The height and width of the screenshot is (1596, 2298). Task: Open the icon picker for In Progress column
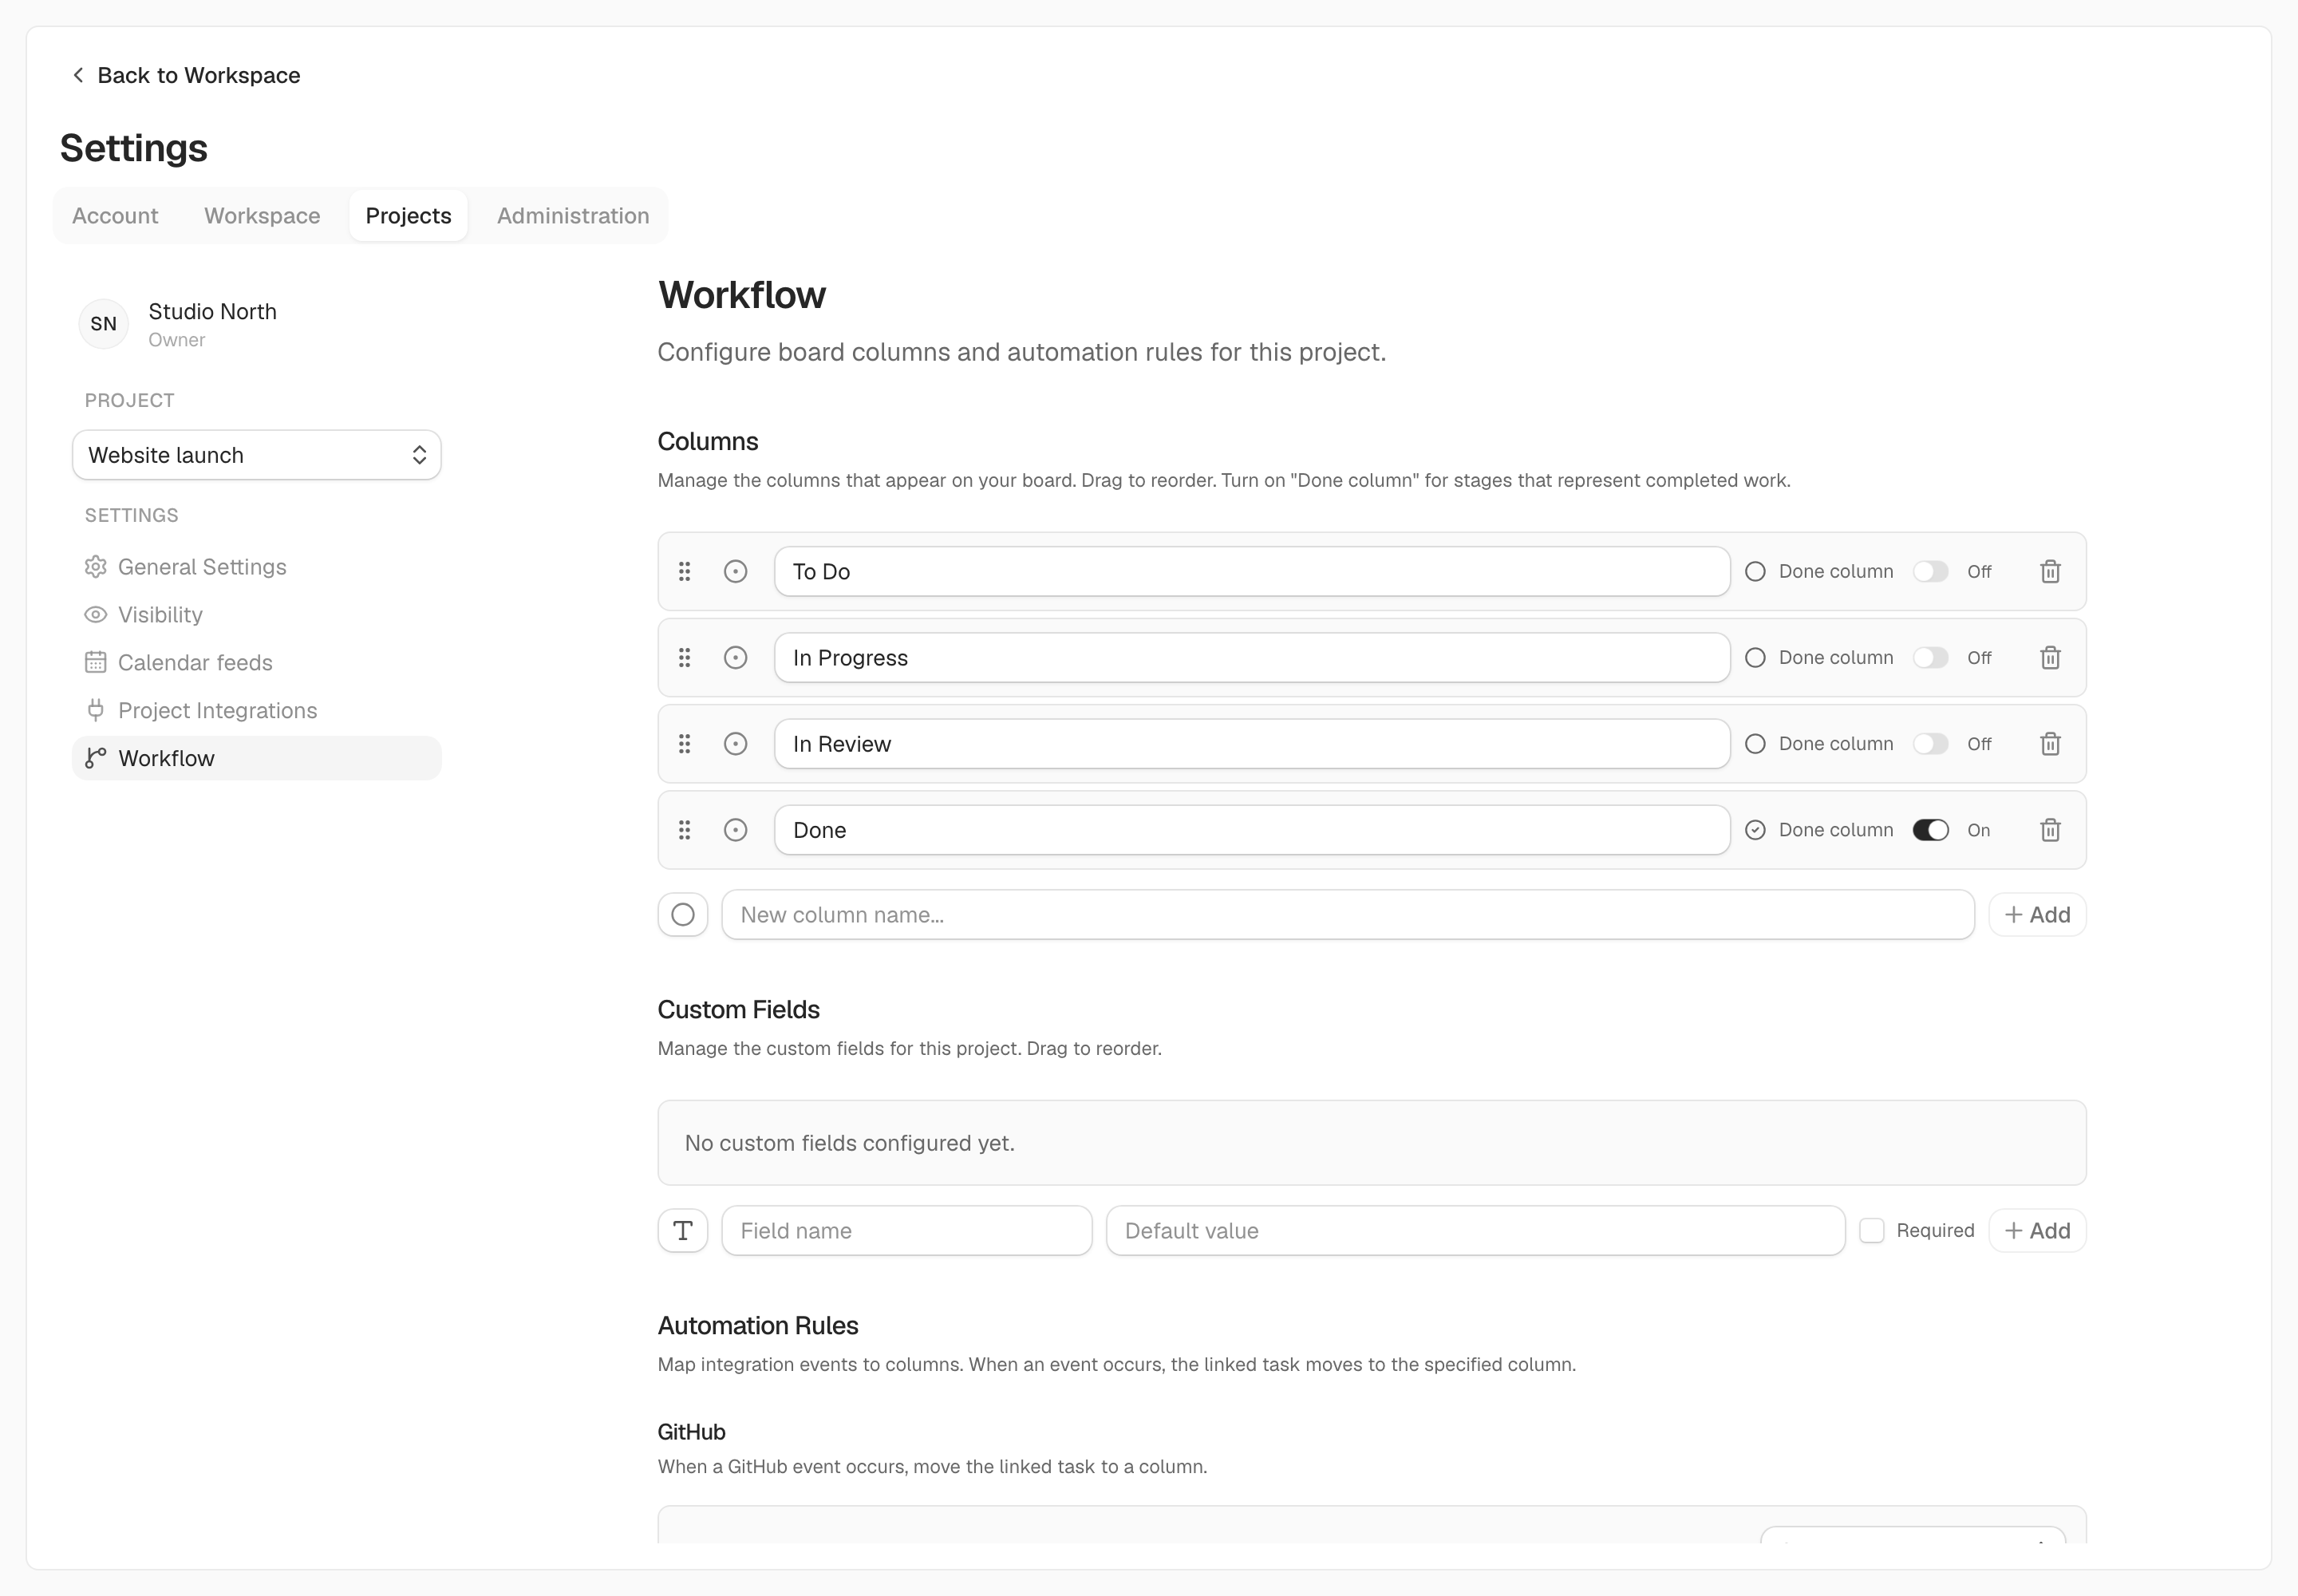click(x=735, y=657)
